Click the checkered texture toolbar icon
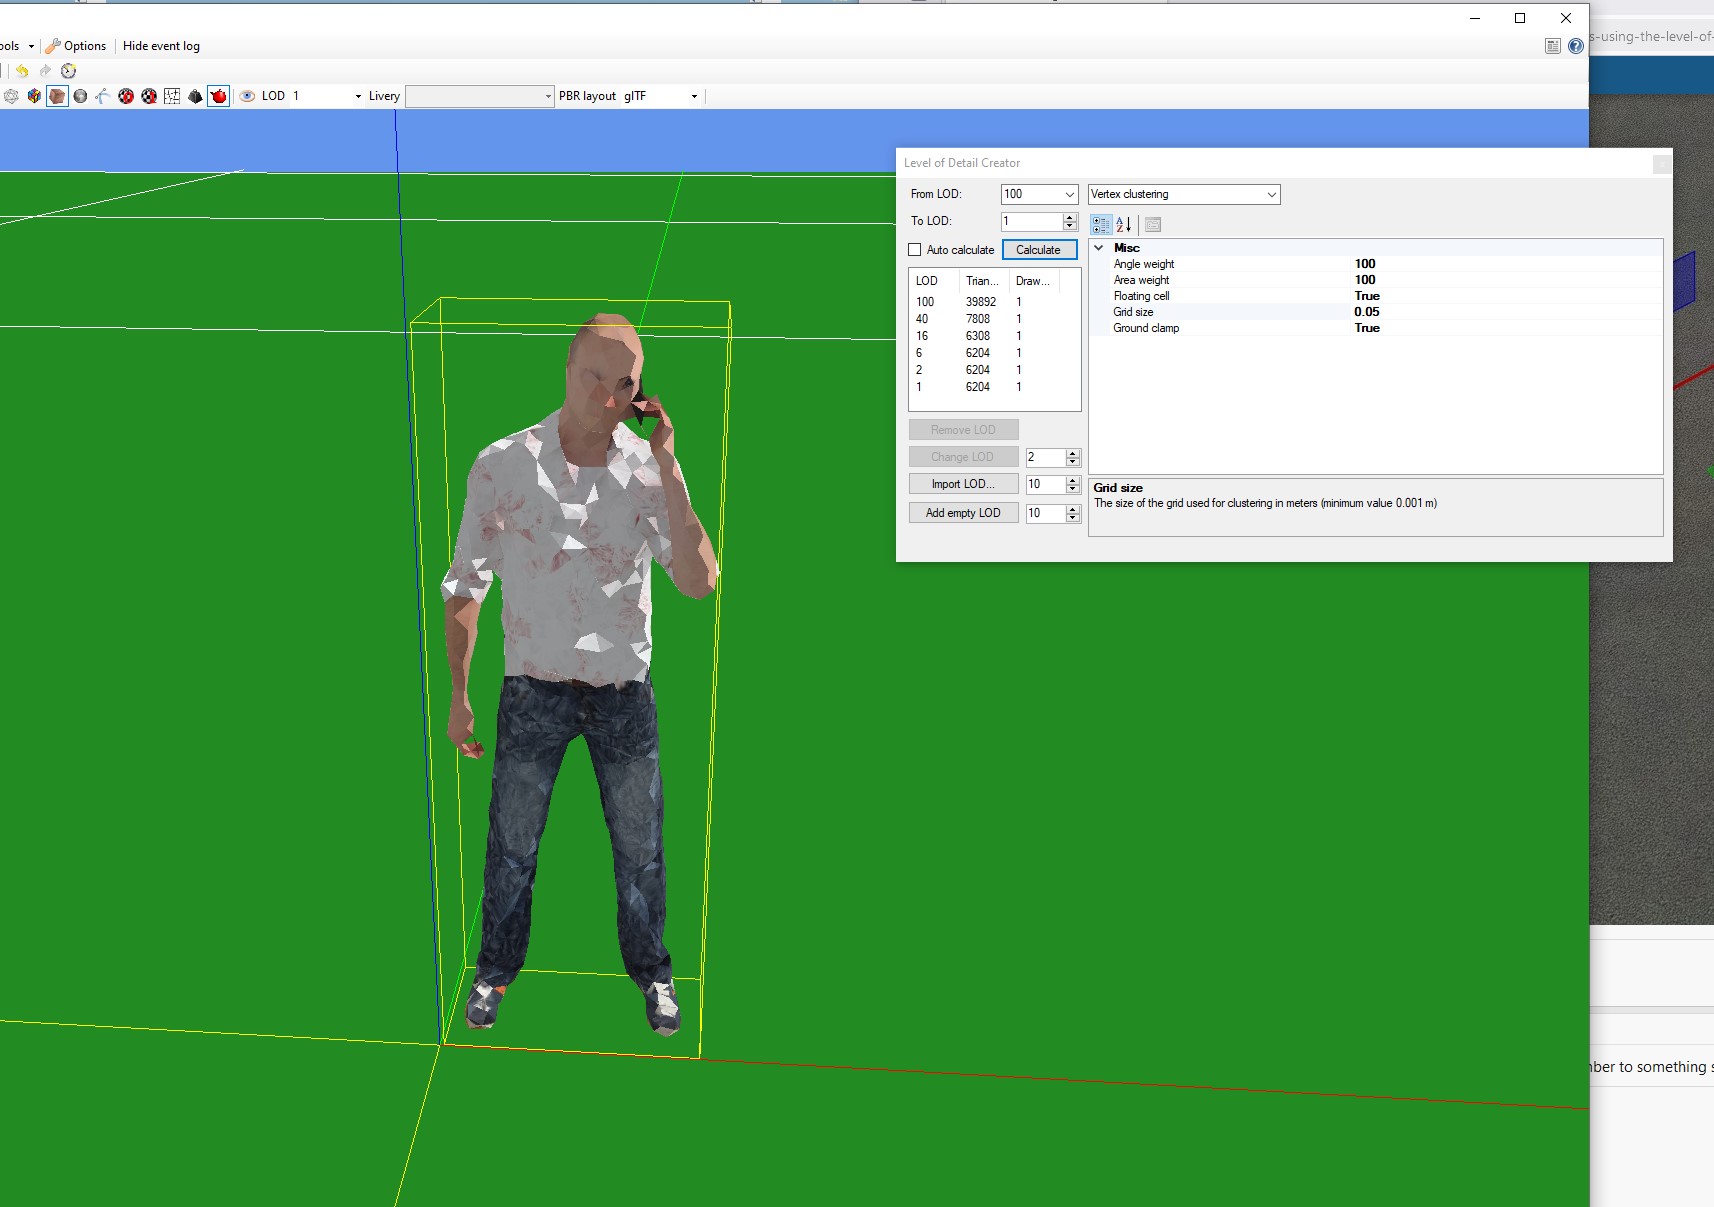 (125, 96)
